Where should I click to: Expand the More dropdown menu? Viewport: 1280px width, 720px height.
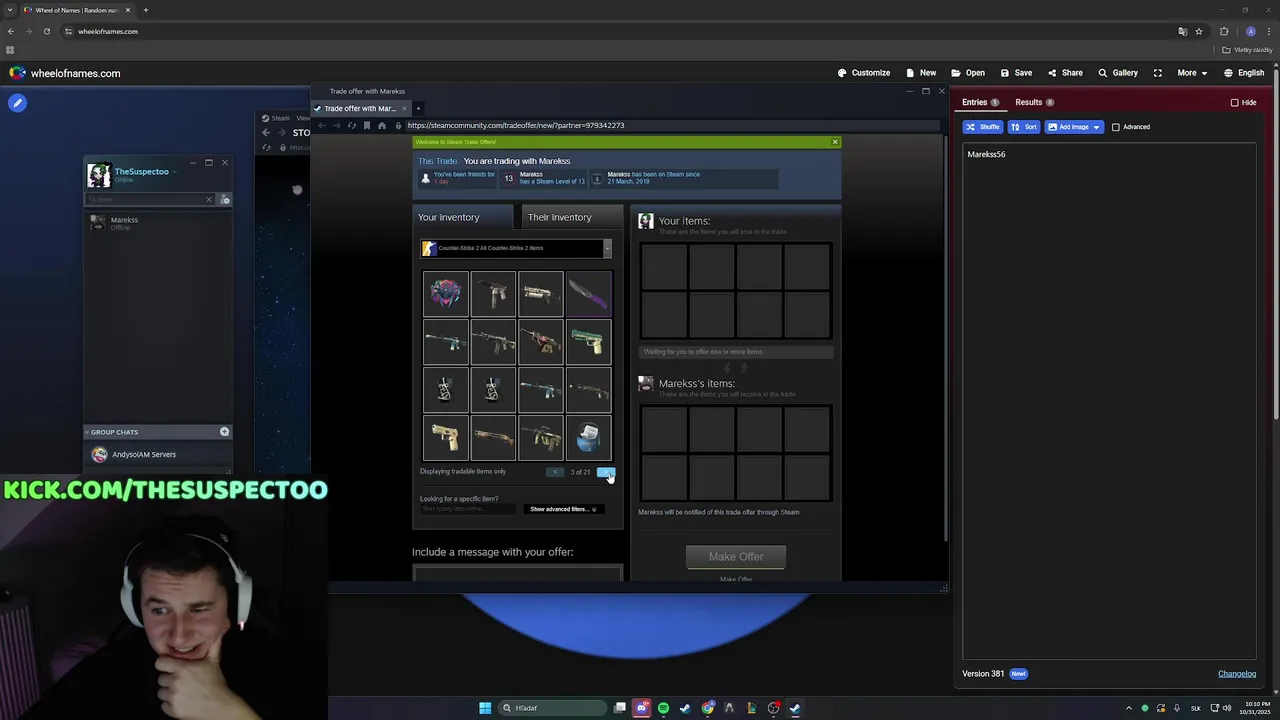(1192, 73)
